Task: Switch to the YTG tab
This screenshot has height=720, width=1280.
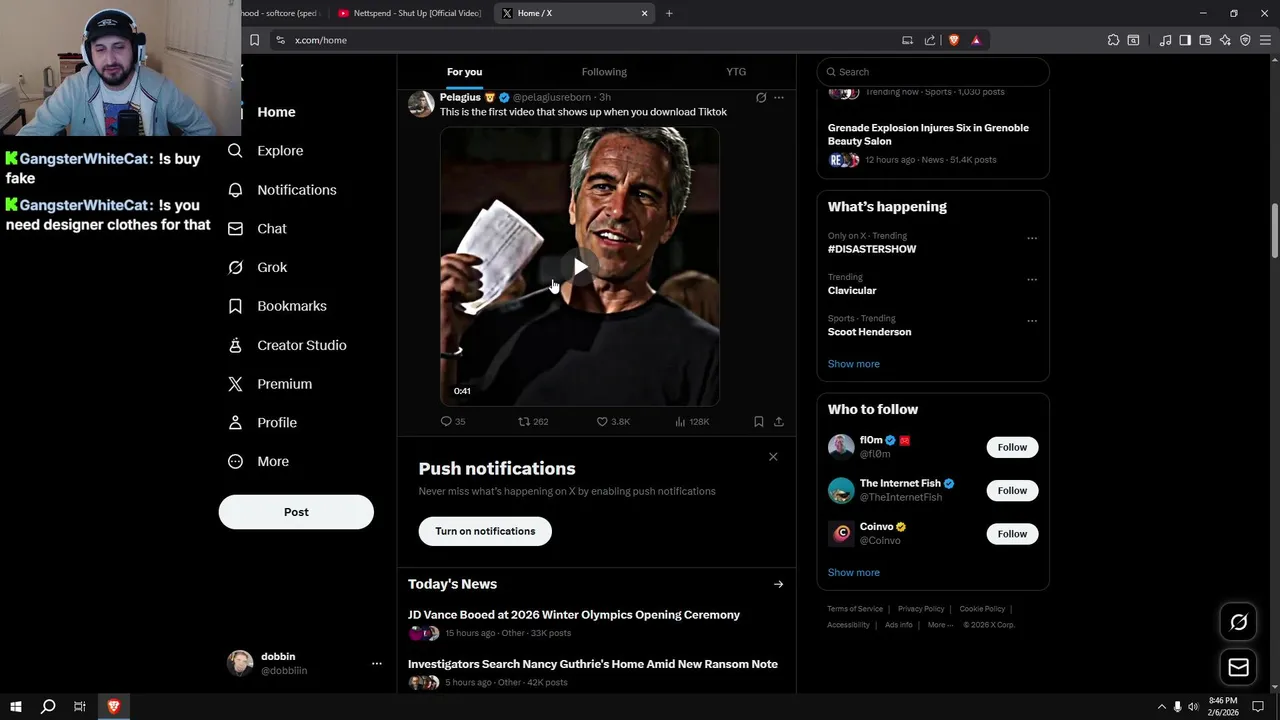Action: (736, 72)
